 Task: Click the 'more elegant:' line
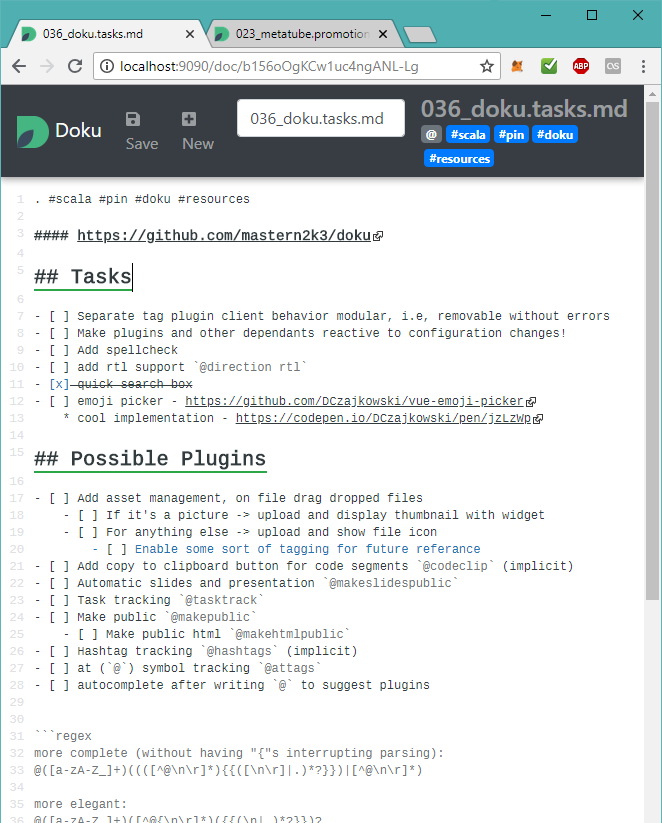(80, 804)
